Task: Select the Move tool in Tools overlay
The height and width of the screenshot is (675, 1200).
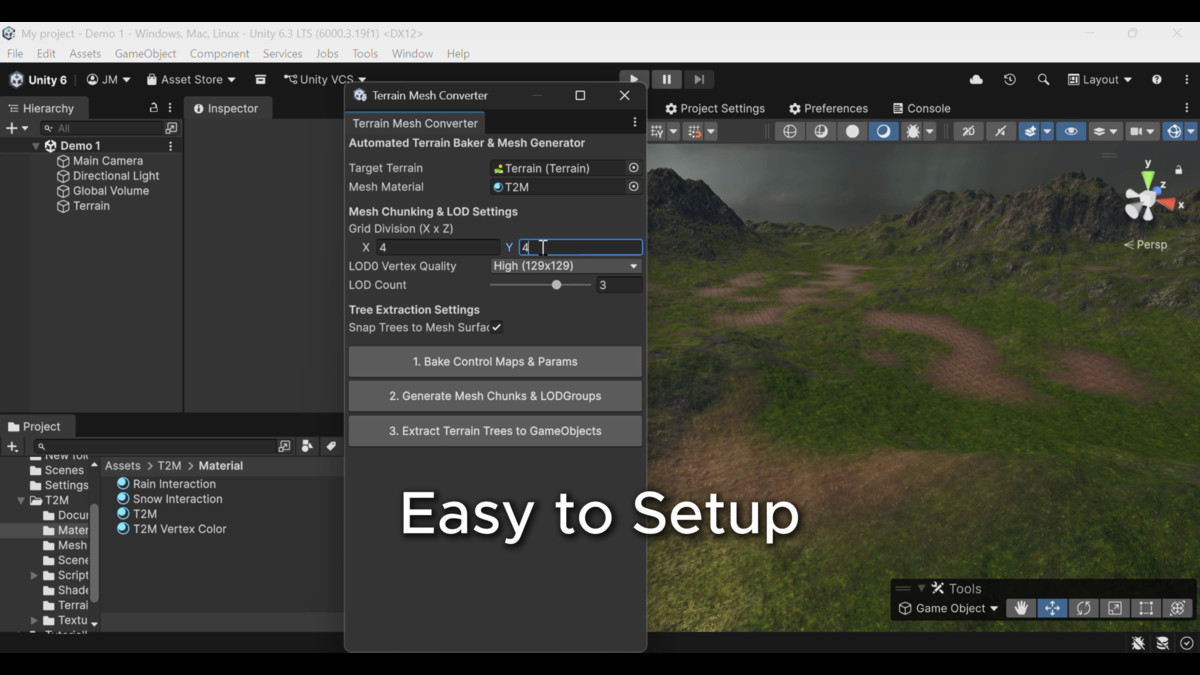Action: coord(1052,608)
